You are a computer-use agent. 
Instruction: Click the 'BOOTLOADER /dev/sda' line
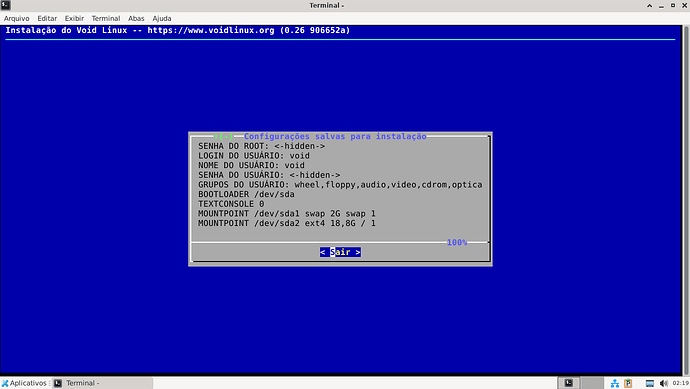(x=246, y=194)
